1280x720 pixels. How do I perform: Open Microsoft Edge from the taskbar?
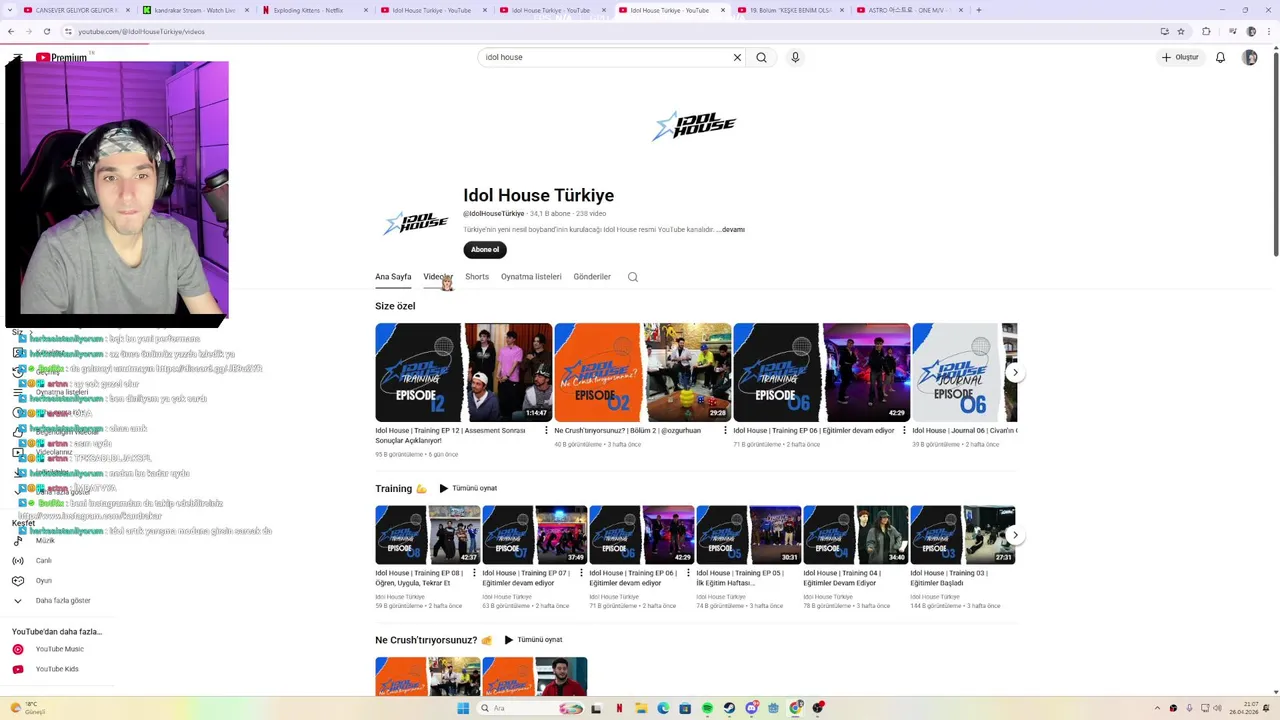(663, 708)
